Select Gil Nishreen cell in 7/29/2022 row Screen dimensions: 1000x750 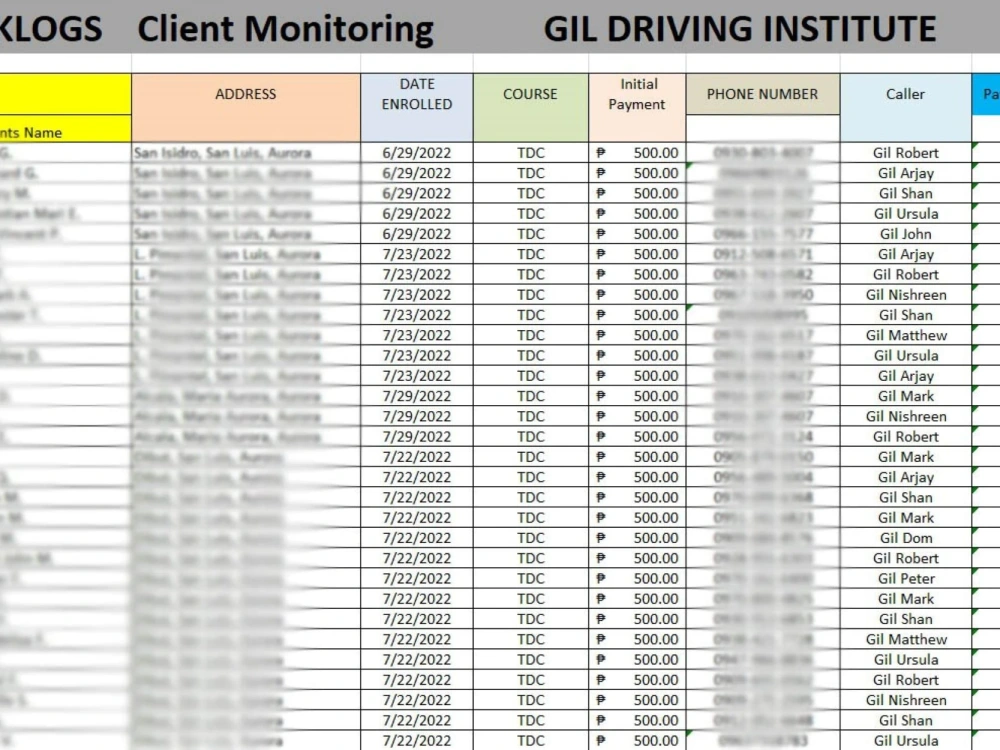pyautogui.click(x=906, y=416)
